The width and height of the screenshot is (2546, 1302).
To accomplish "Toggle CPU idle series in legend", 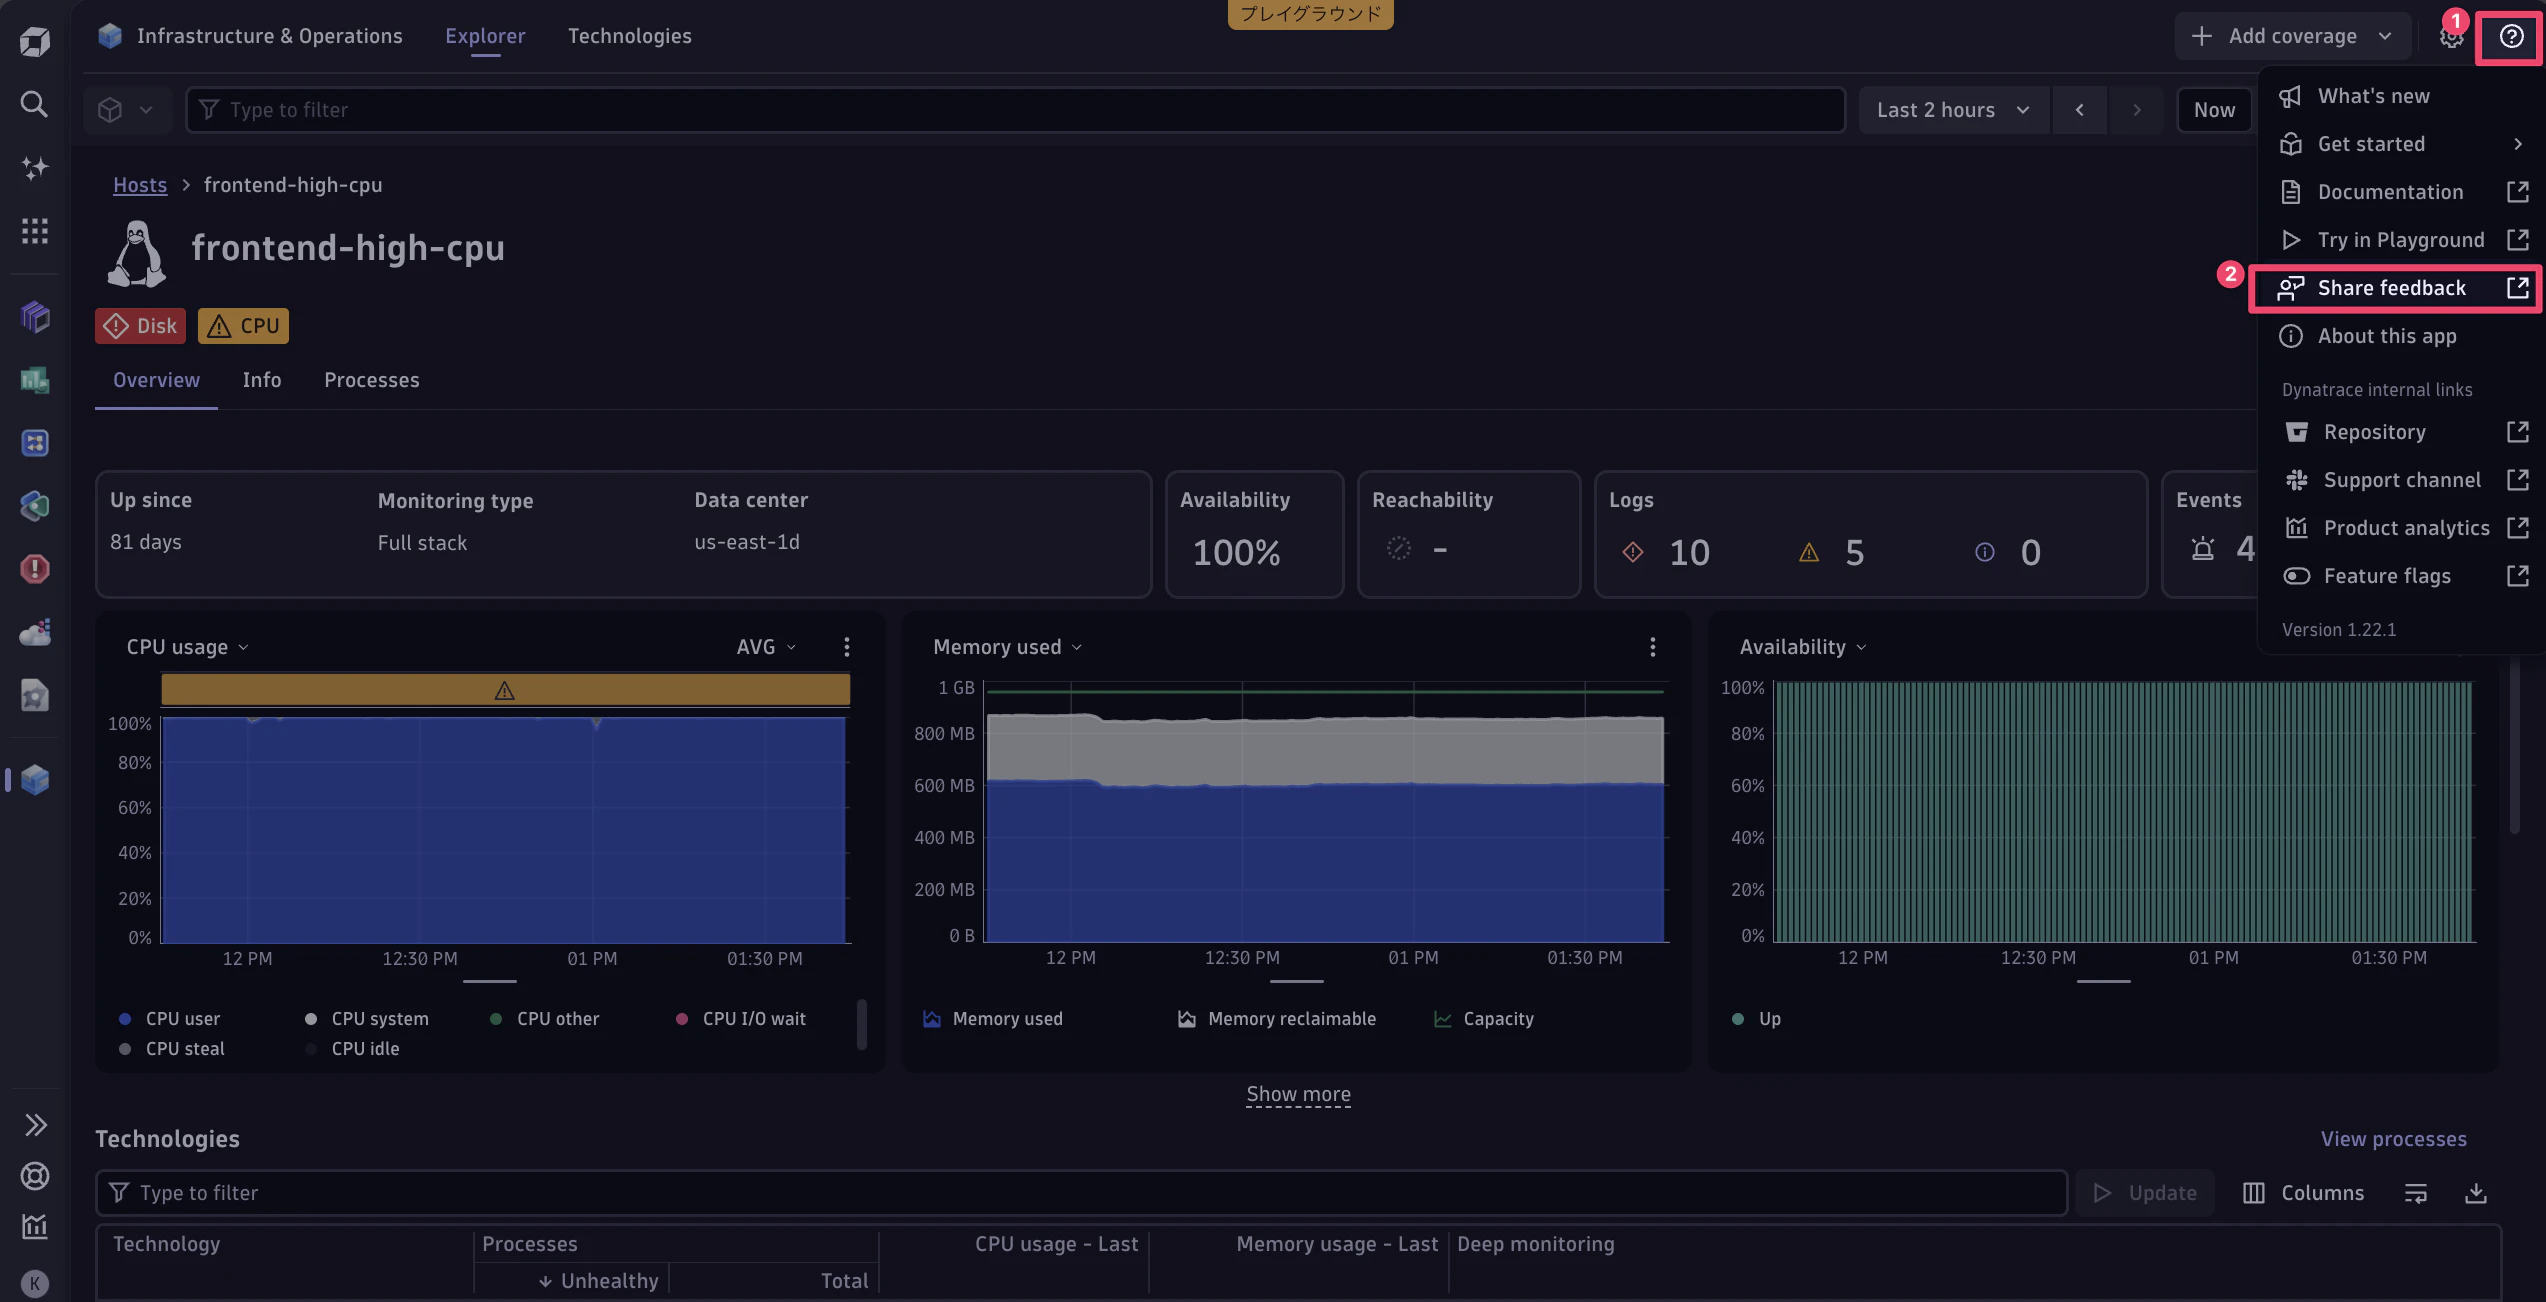I will click(352, 1049).
